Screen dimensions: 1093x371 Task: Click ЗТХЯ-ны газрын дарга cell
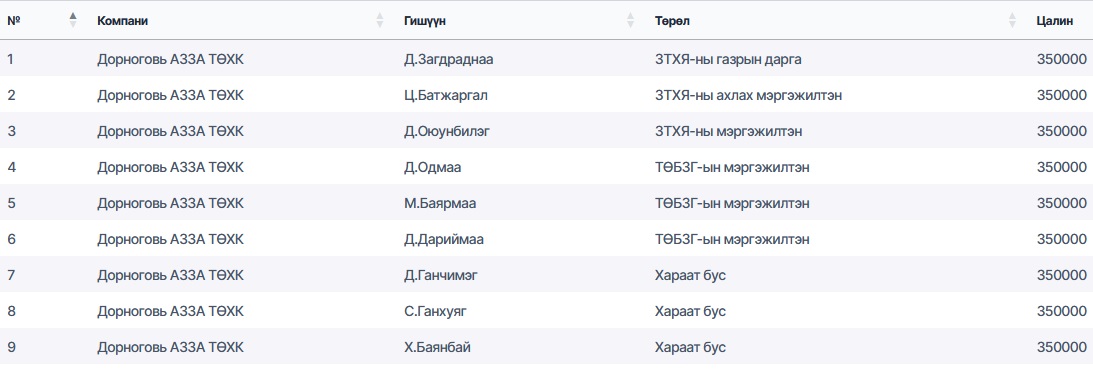pyautogui.click(x=728, y=59)
